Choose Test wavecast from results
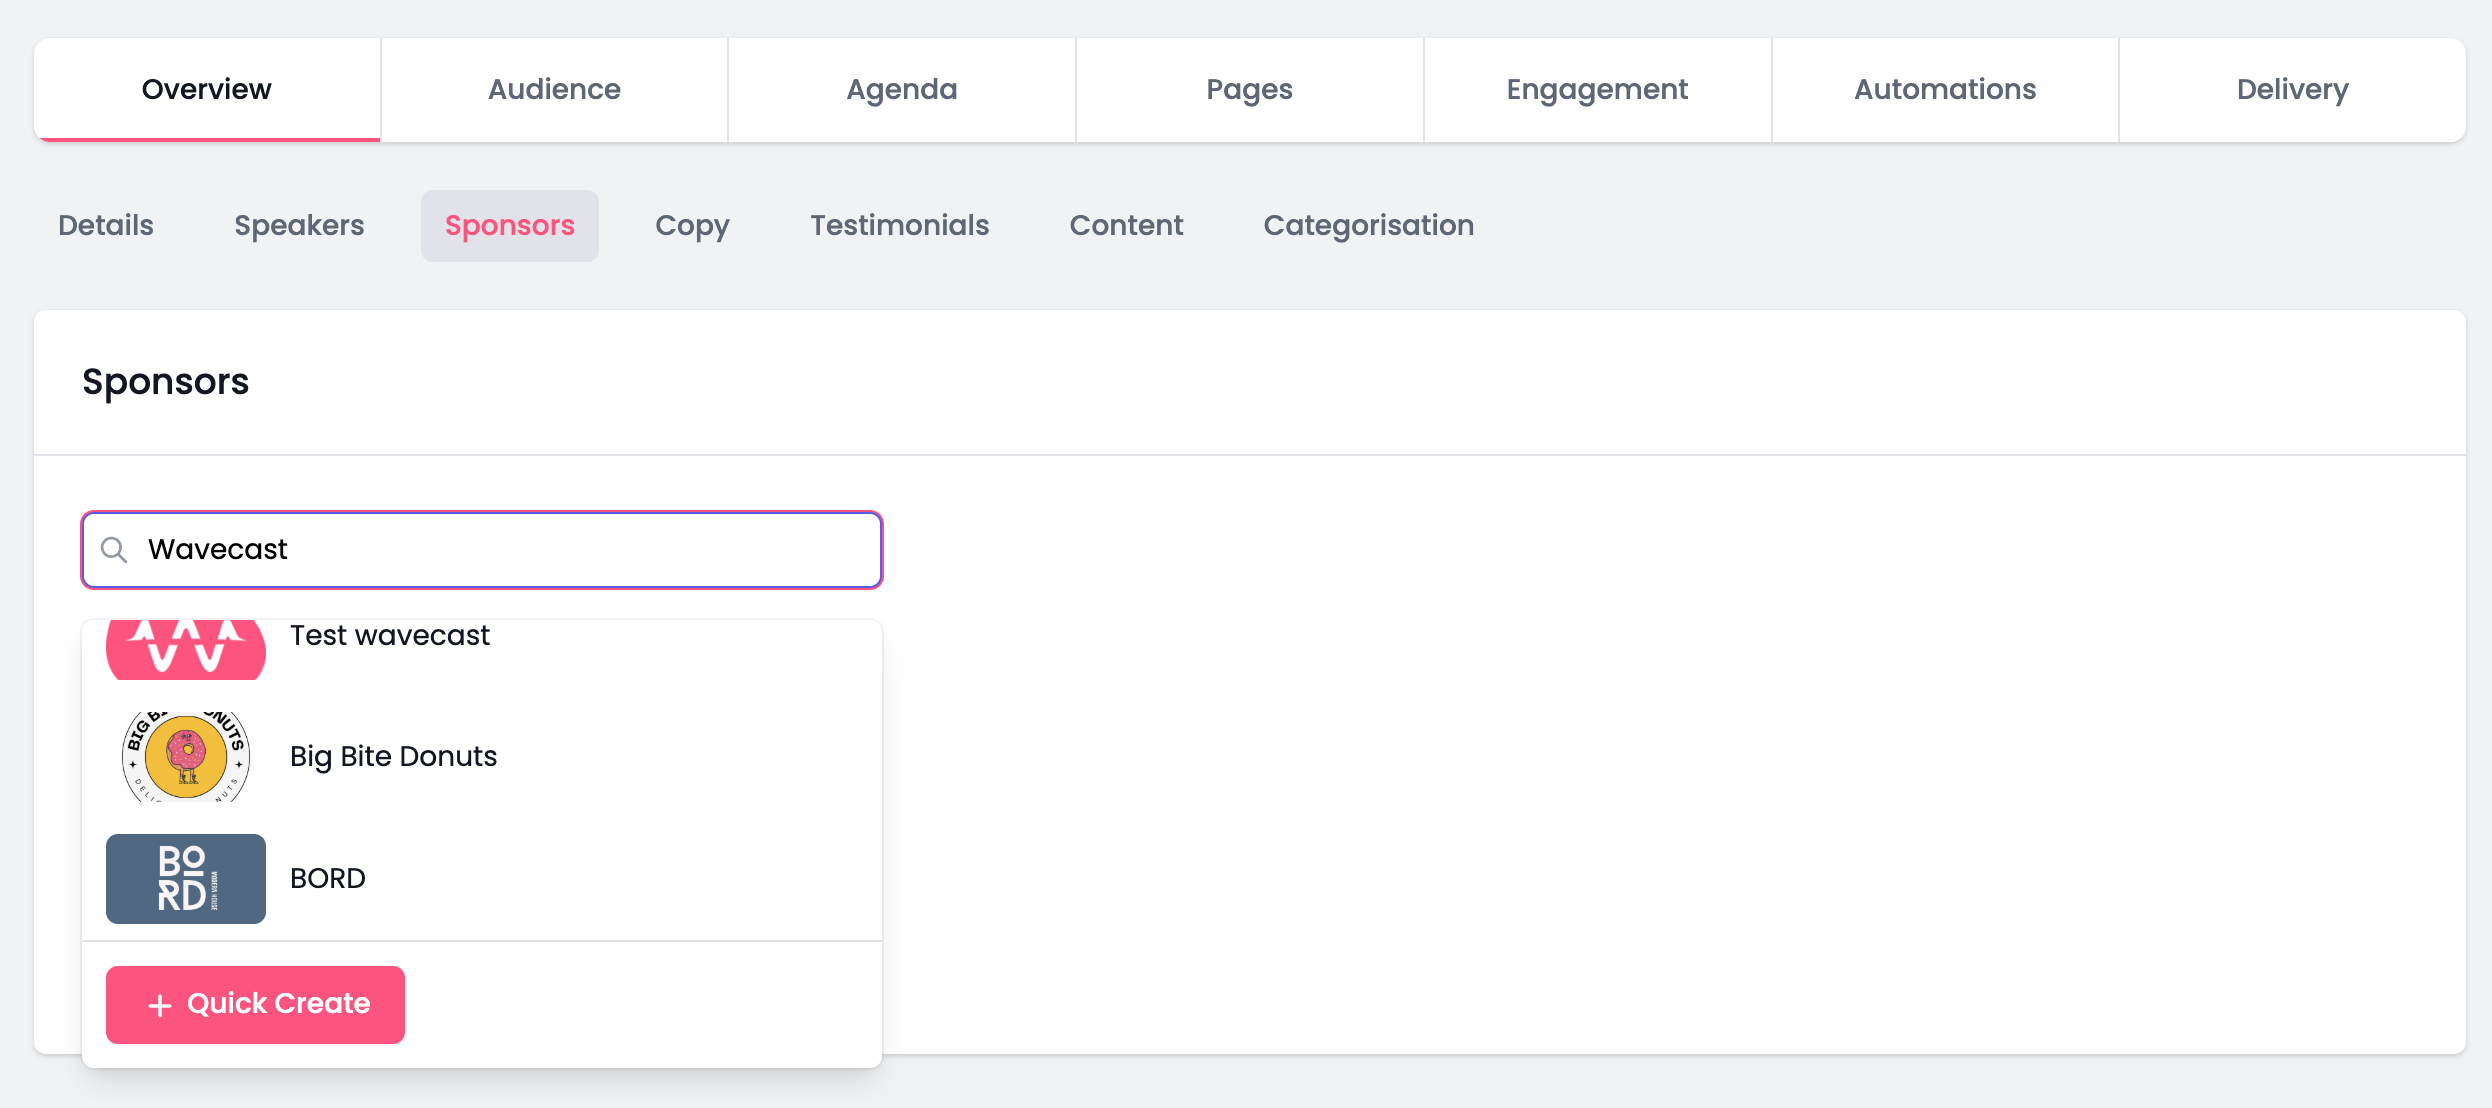Viewport: 2492px width, 1108px height. coord(390,636)
